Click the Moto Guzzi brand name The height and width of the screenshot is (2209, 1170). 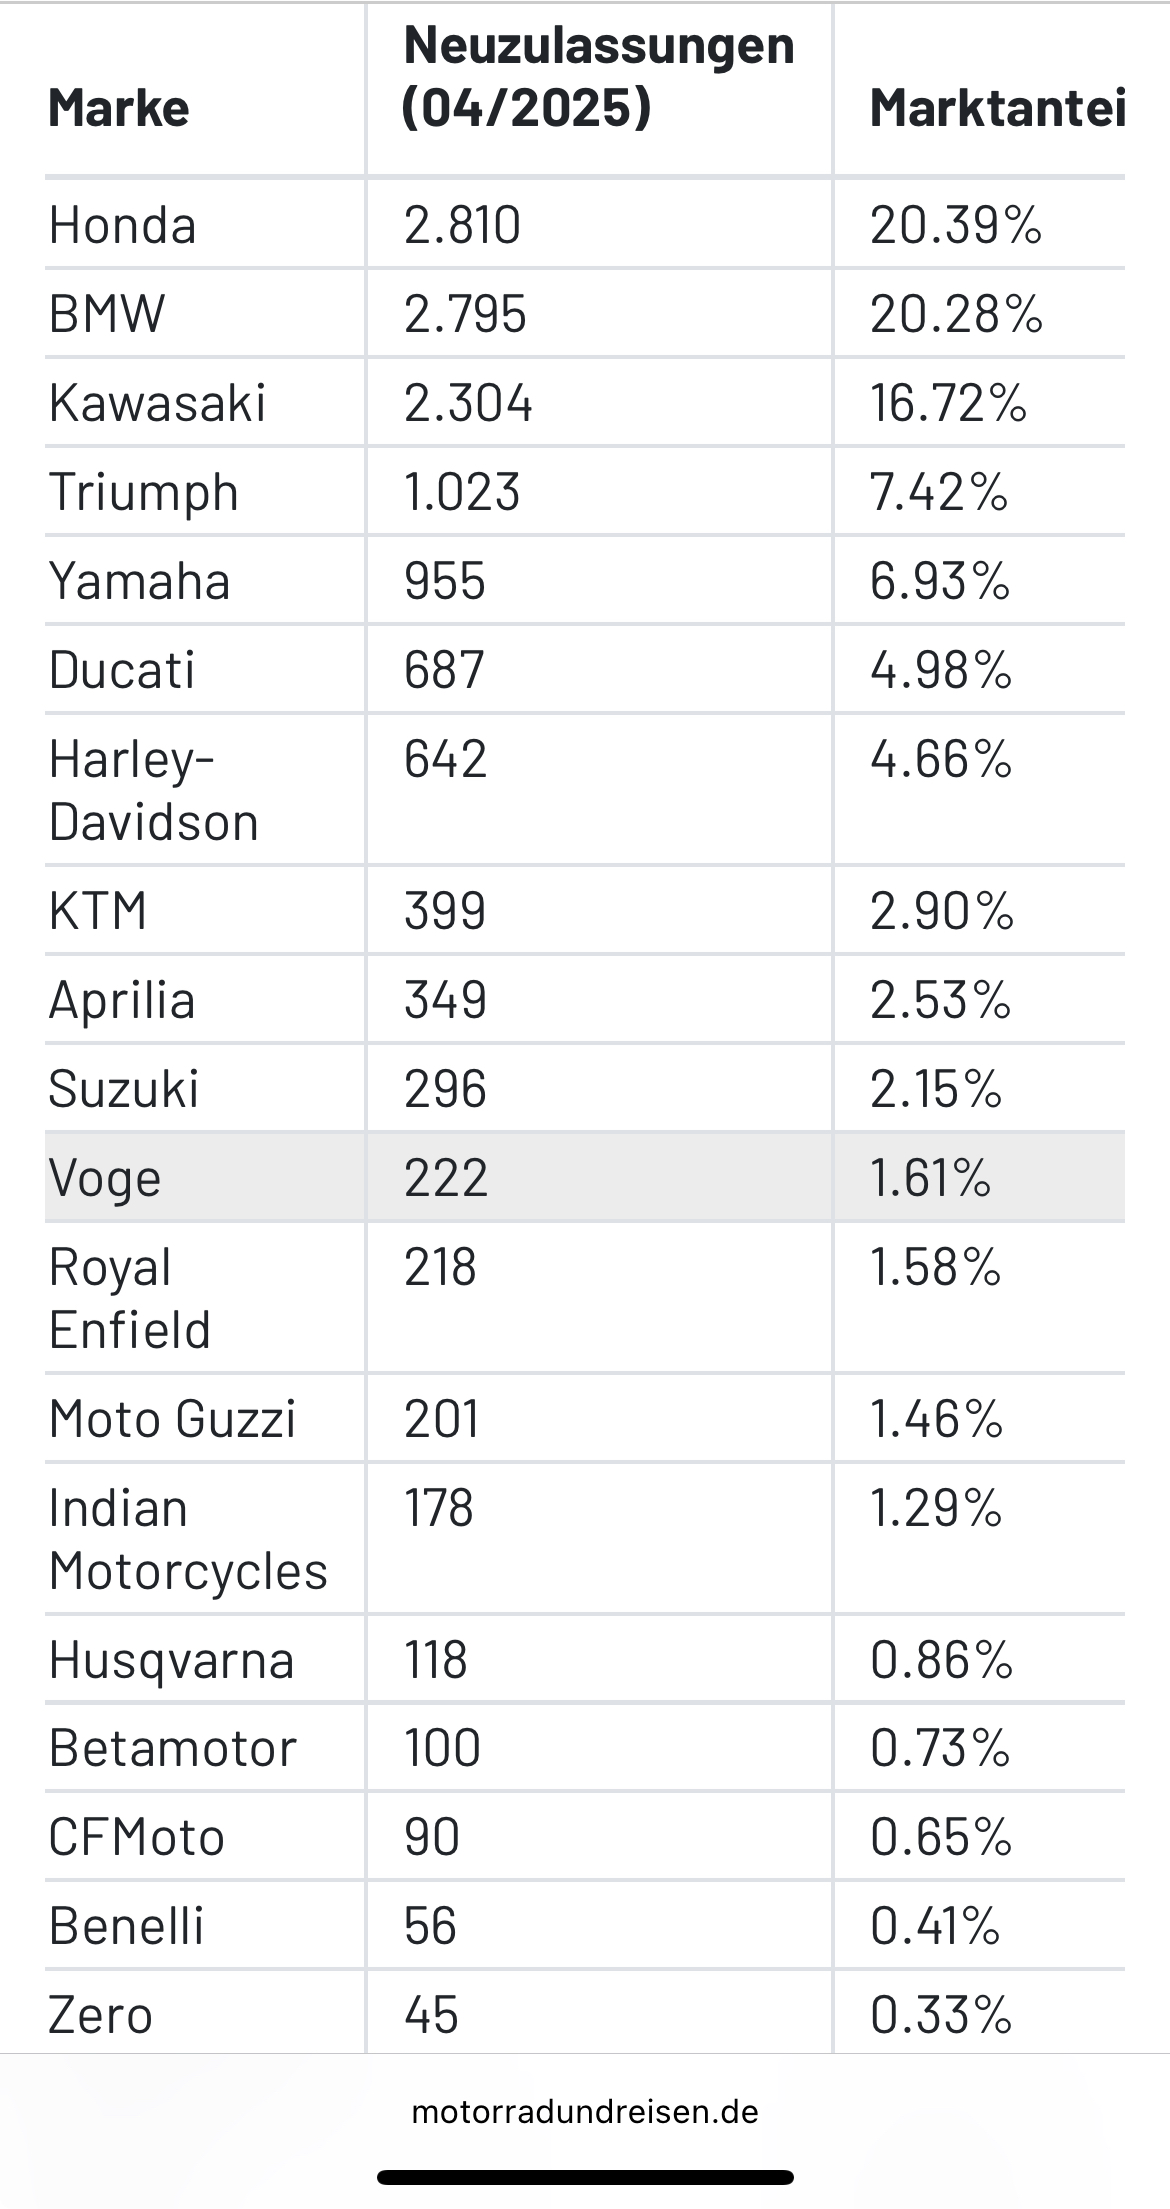[173, 1419]
